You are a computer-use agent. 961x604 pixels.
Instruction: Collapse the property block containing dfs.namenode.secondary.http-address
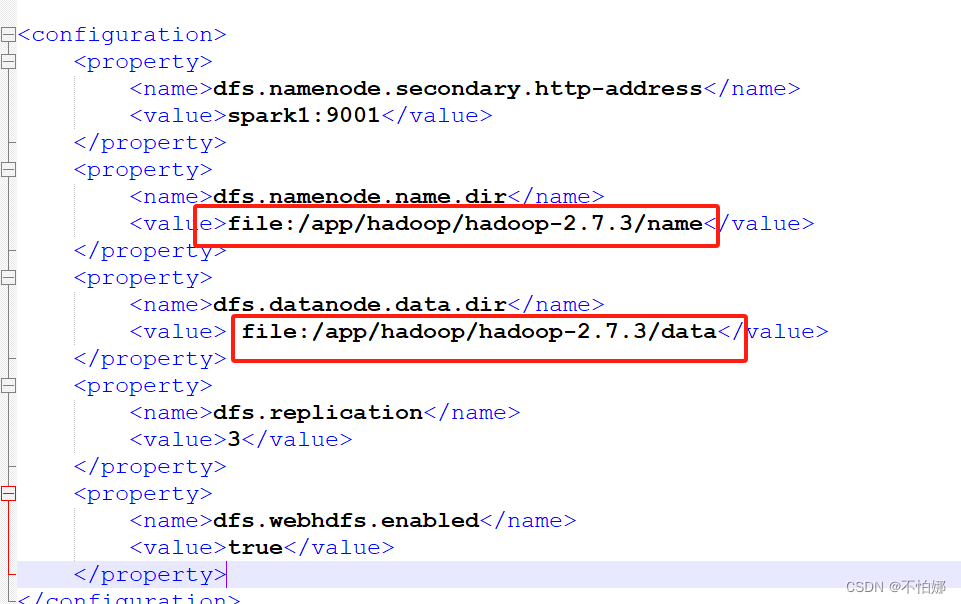click(x=8, y=61)
